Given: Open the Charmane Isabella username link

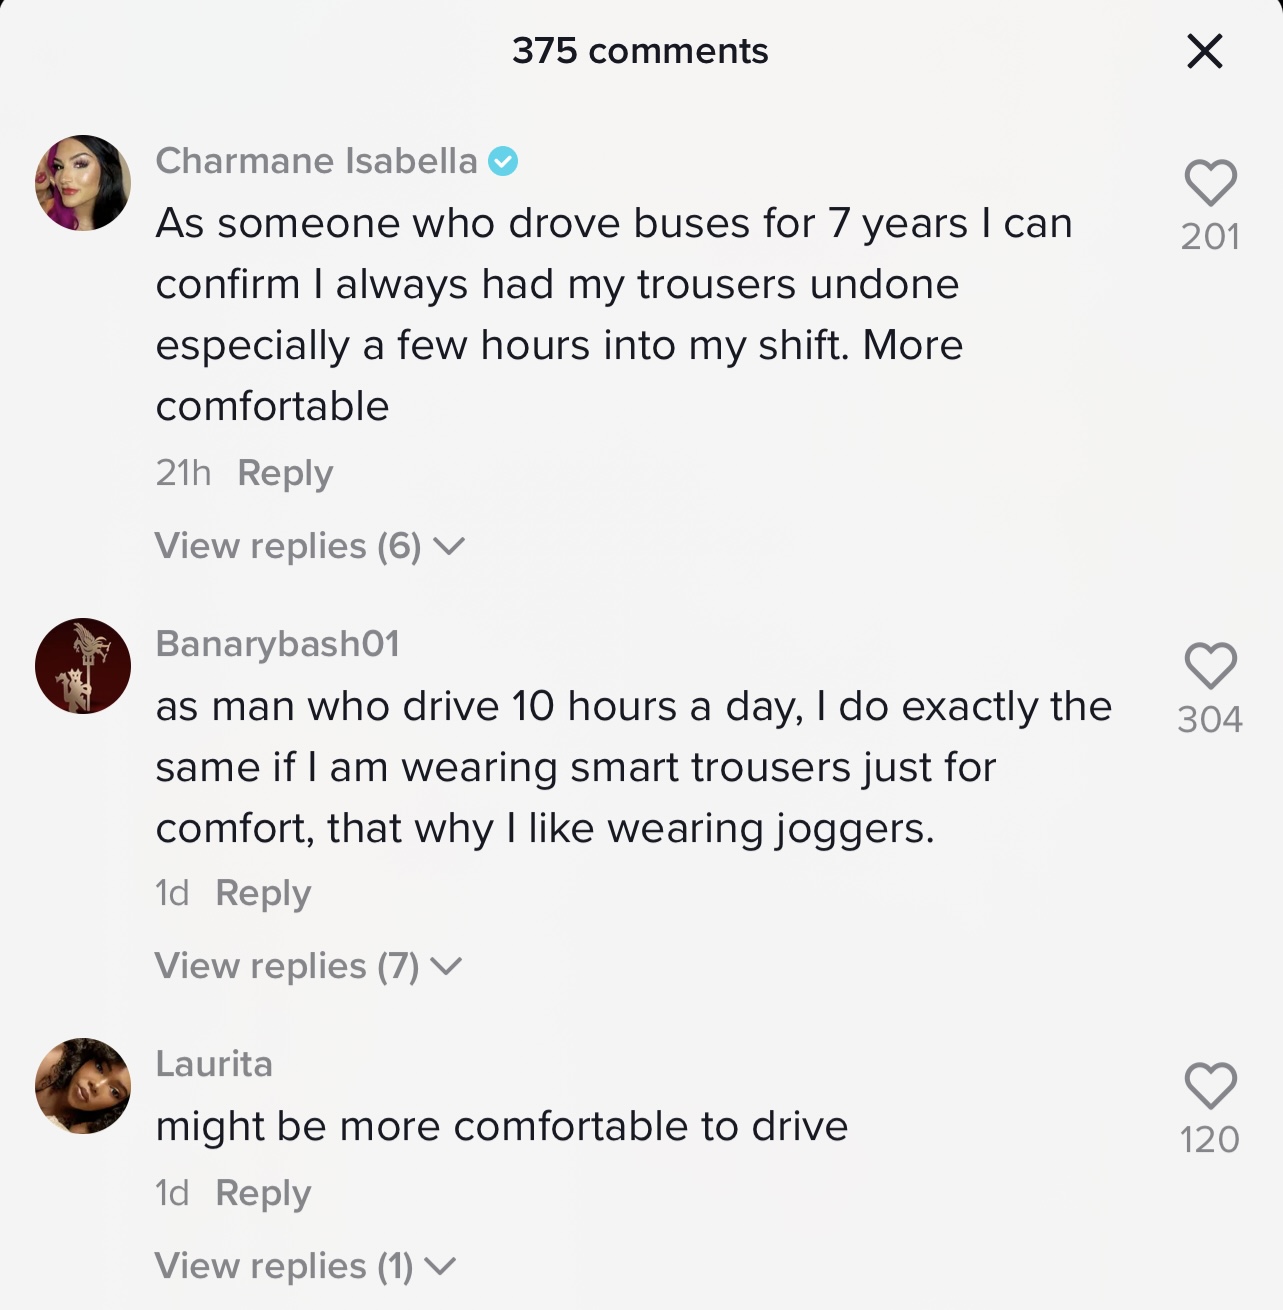Looking at the screenshot, I should click(316, 161).
